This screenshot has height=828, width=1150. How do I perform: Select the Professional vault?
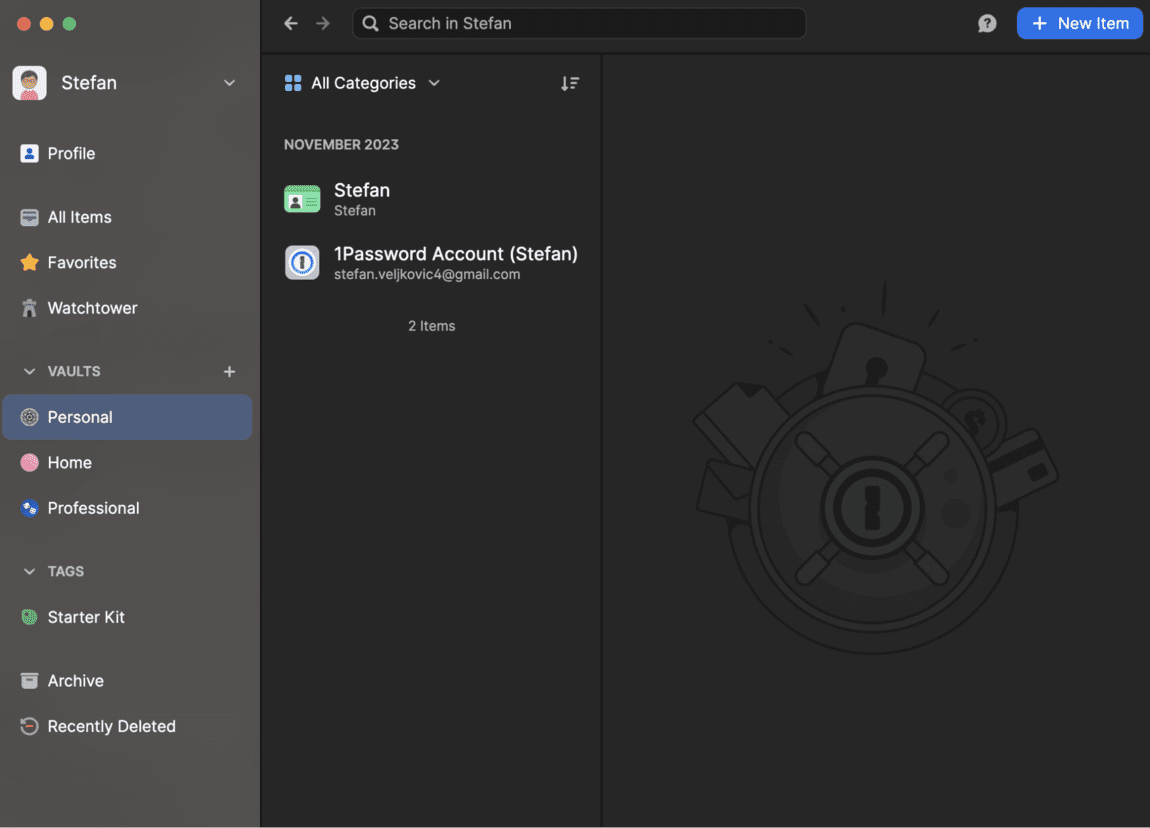[128, 508]
